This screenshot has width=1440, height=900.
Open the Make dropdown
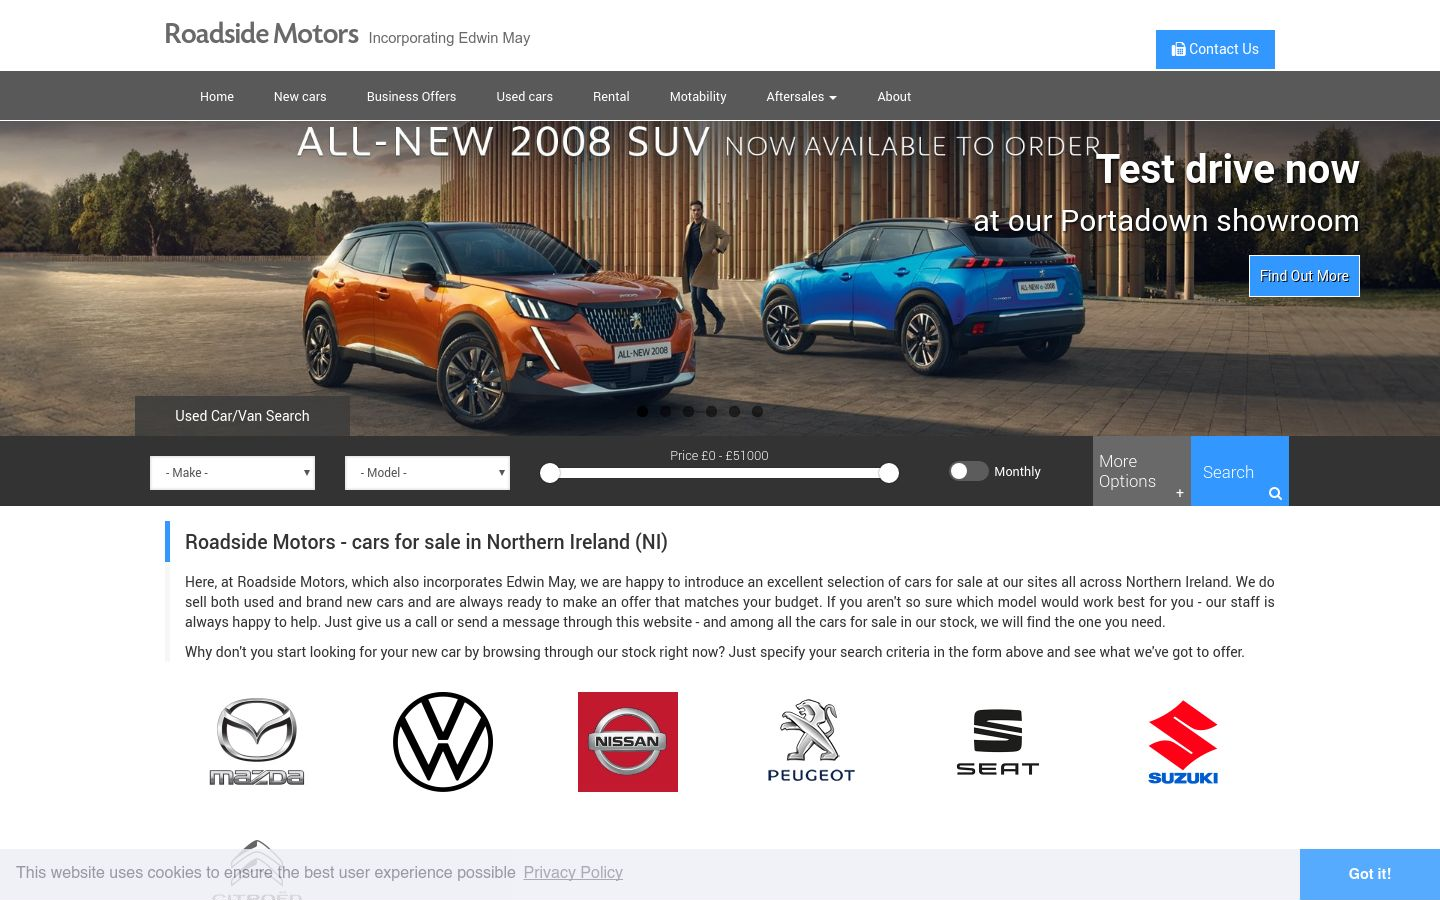point(232,473)
